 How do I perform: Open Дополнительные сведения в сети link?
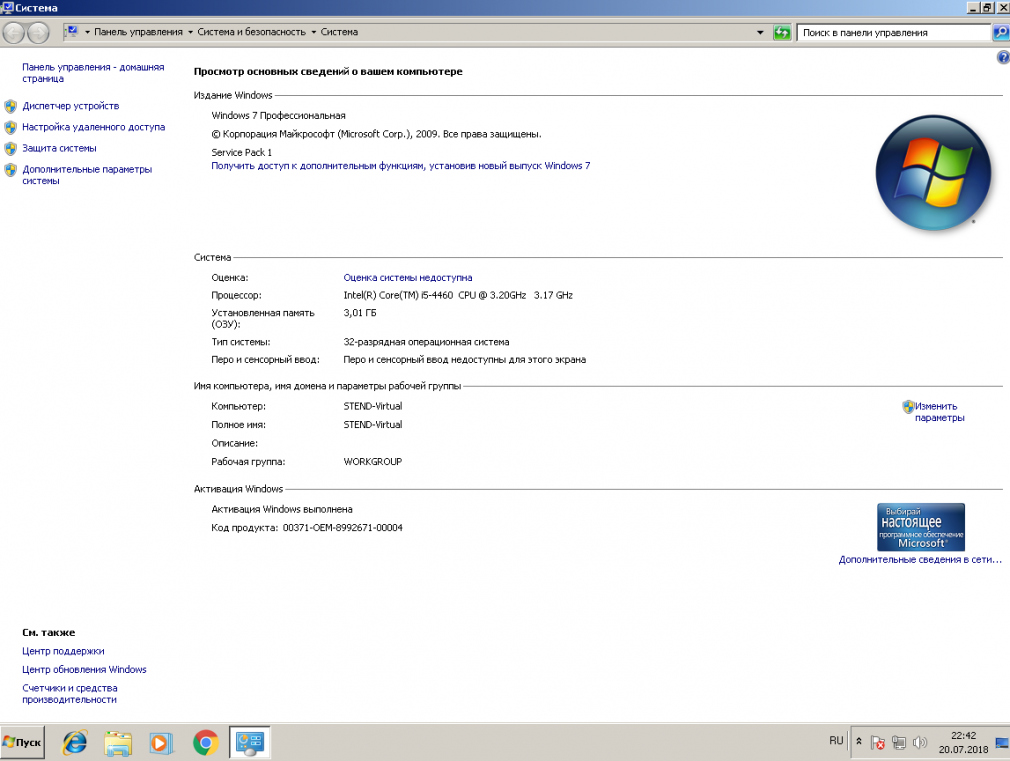pos(920,560)
